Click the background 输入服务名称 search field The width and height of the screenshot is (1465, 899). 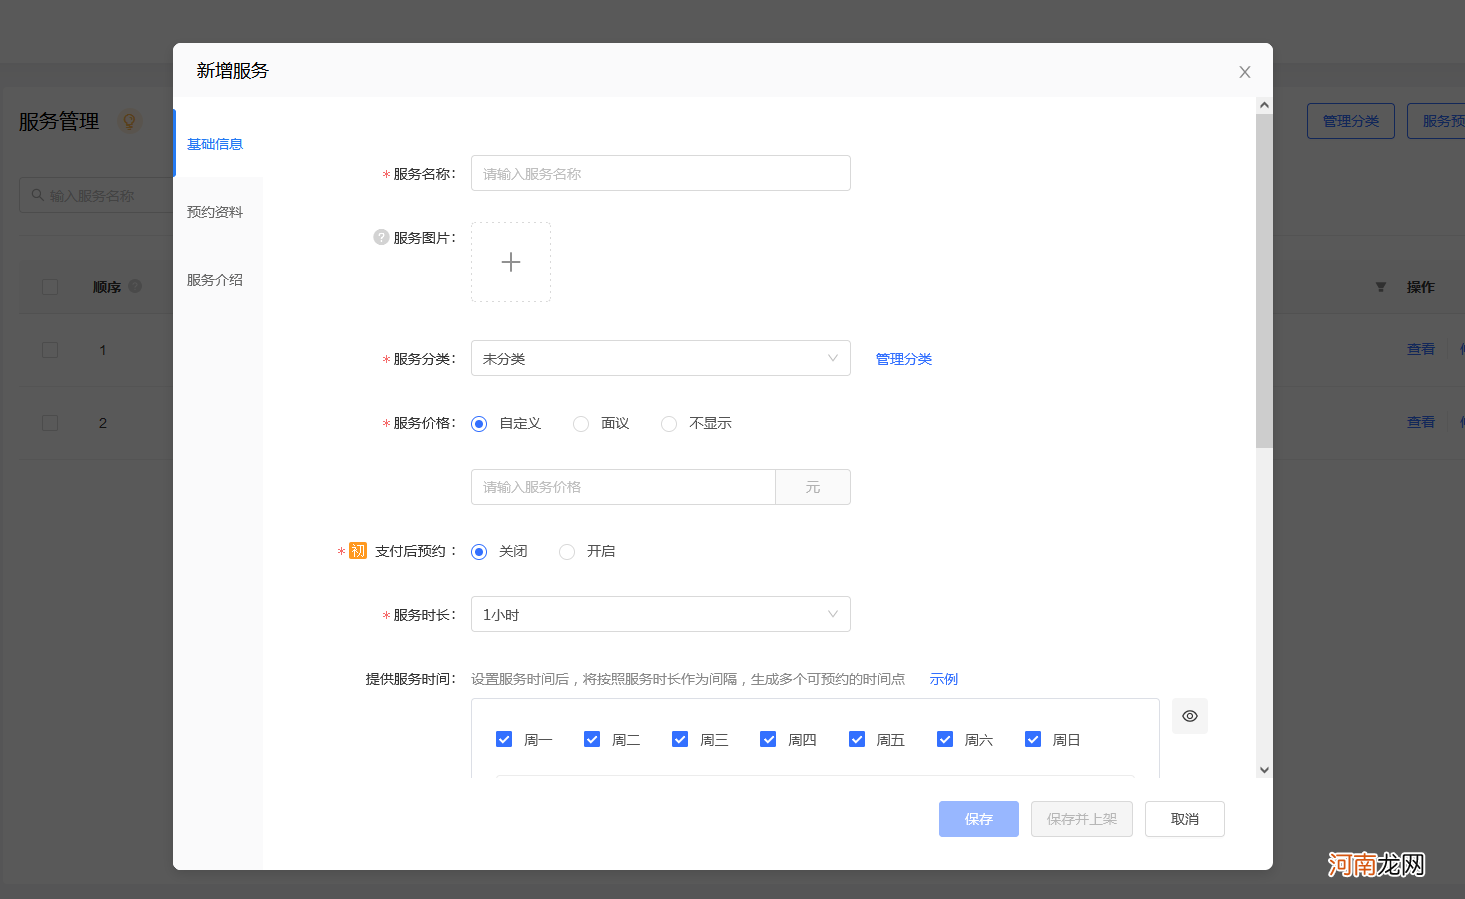[x=96, y=195]
